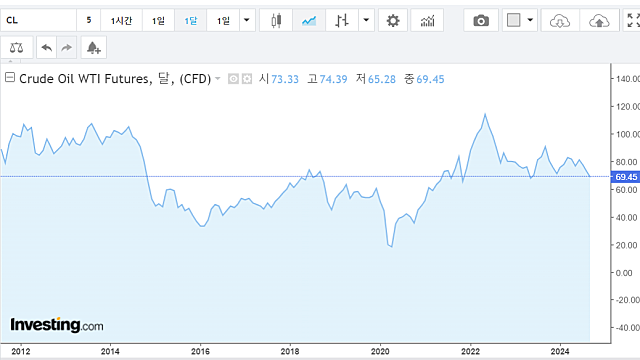The image size is (640, 360).
Task: Toggle fullscreen mode icon
Action: click(632, 20)
